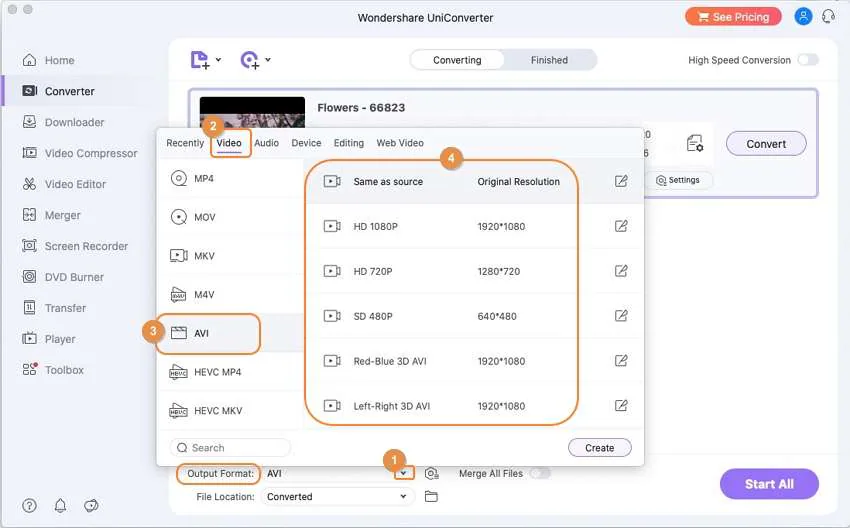Switch to the Video tab
850x528 pixels.
click(229, 143)
